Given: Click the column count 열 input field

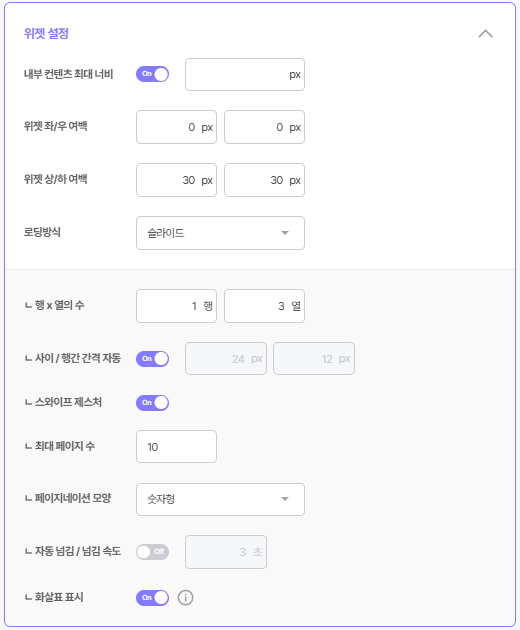Looking at the screenshot, I should [264, 306].
